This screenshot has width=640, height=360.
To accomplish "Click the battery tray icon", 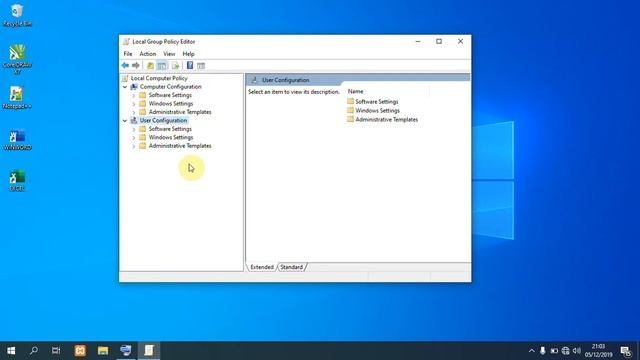I will [x=554, y=351].
